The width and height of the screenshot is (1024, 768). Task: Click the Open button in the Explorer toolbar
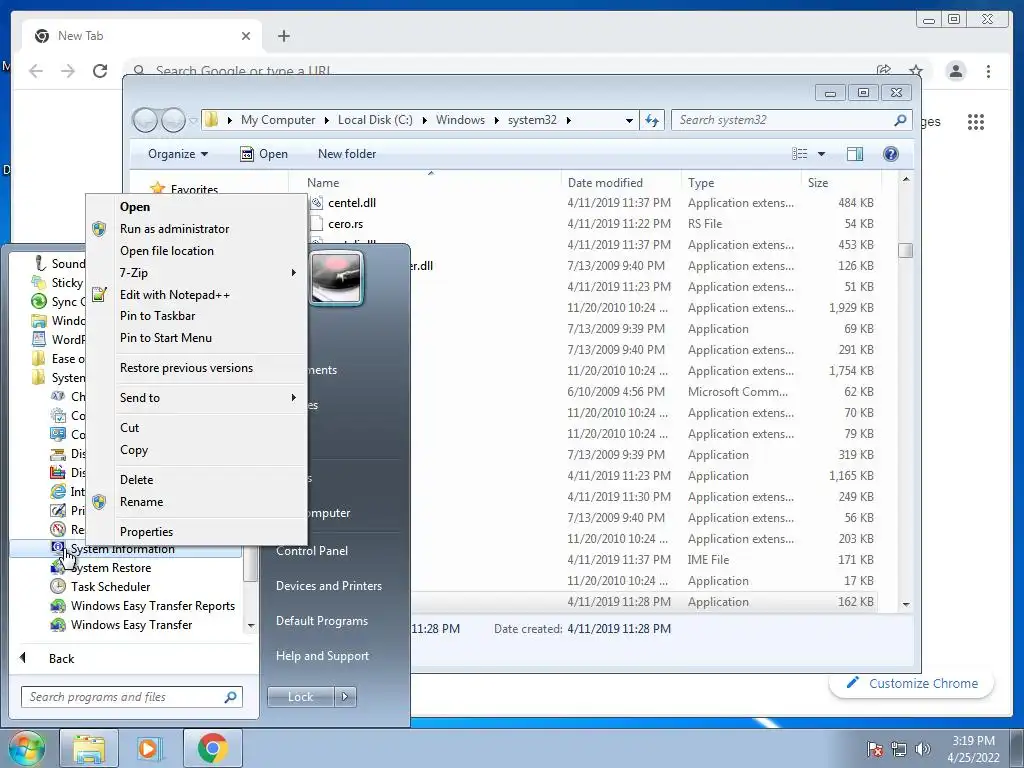click(264, 154)
